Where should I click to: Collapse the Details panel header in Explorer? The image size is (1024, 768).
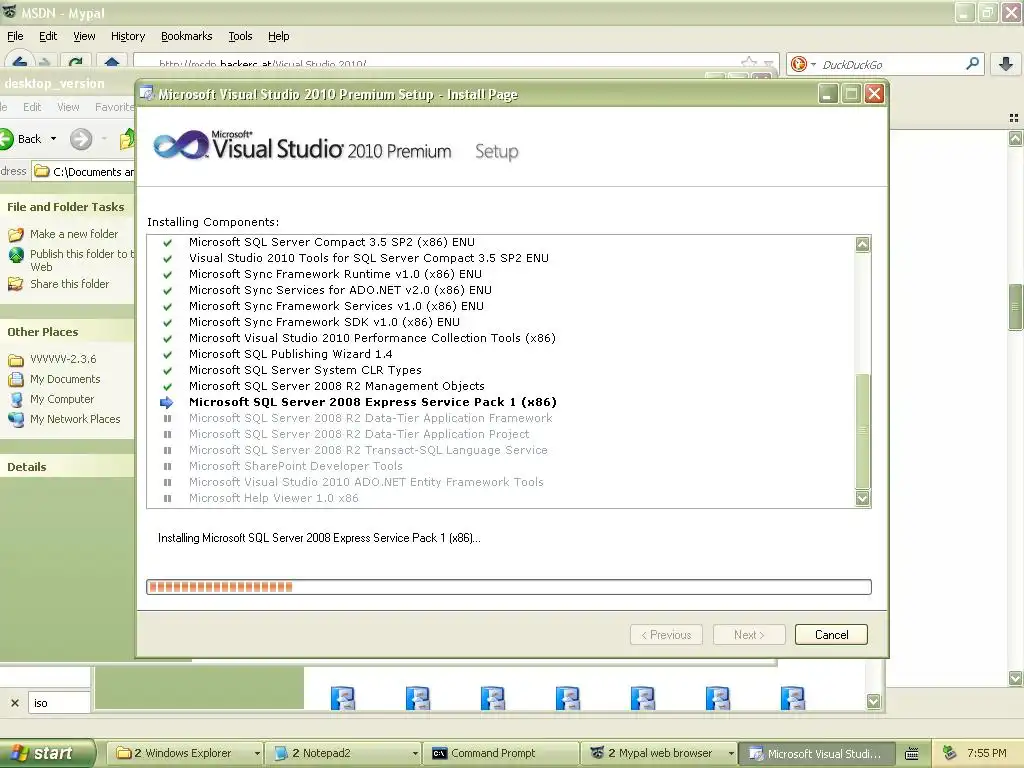(x=67, y=467)
